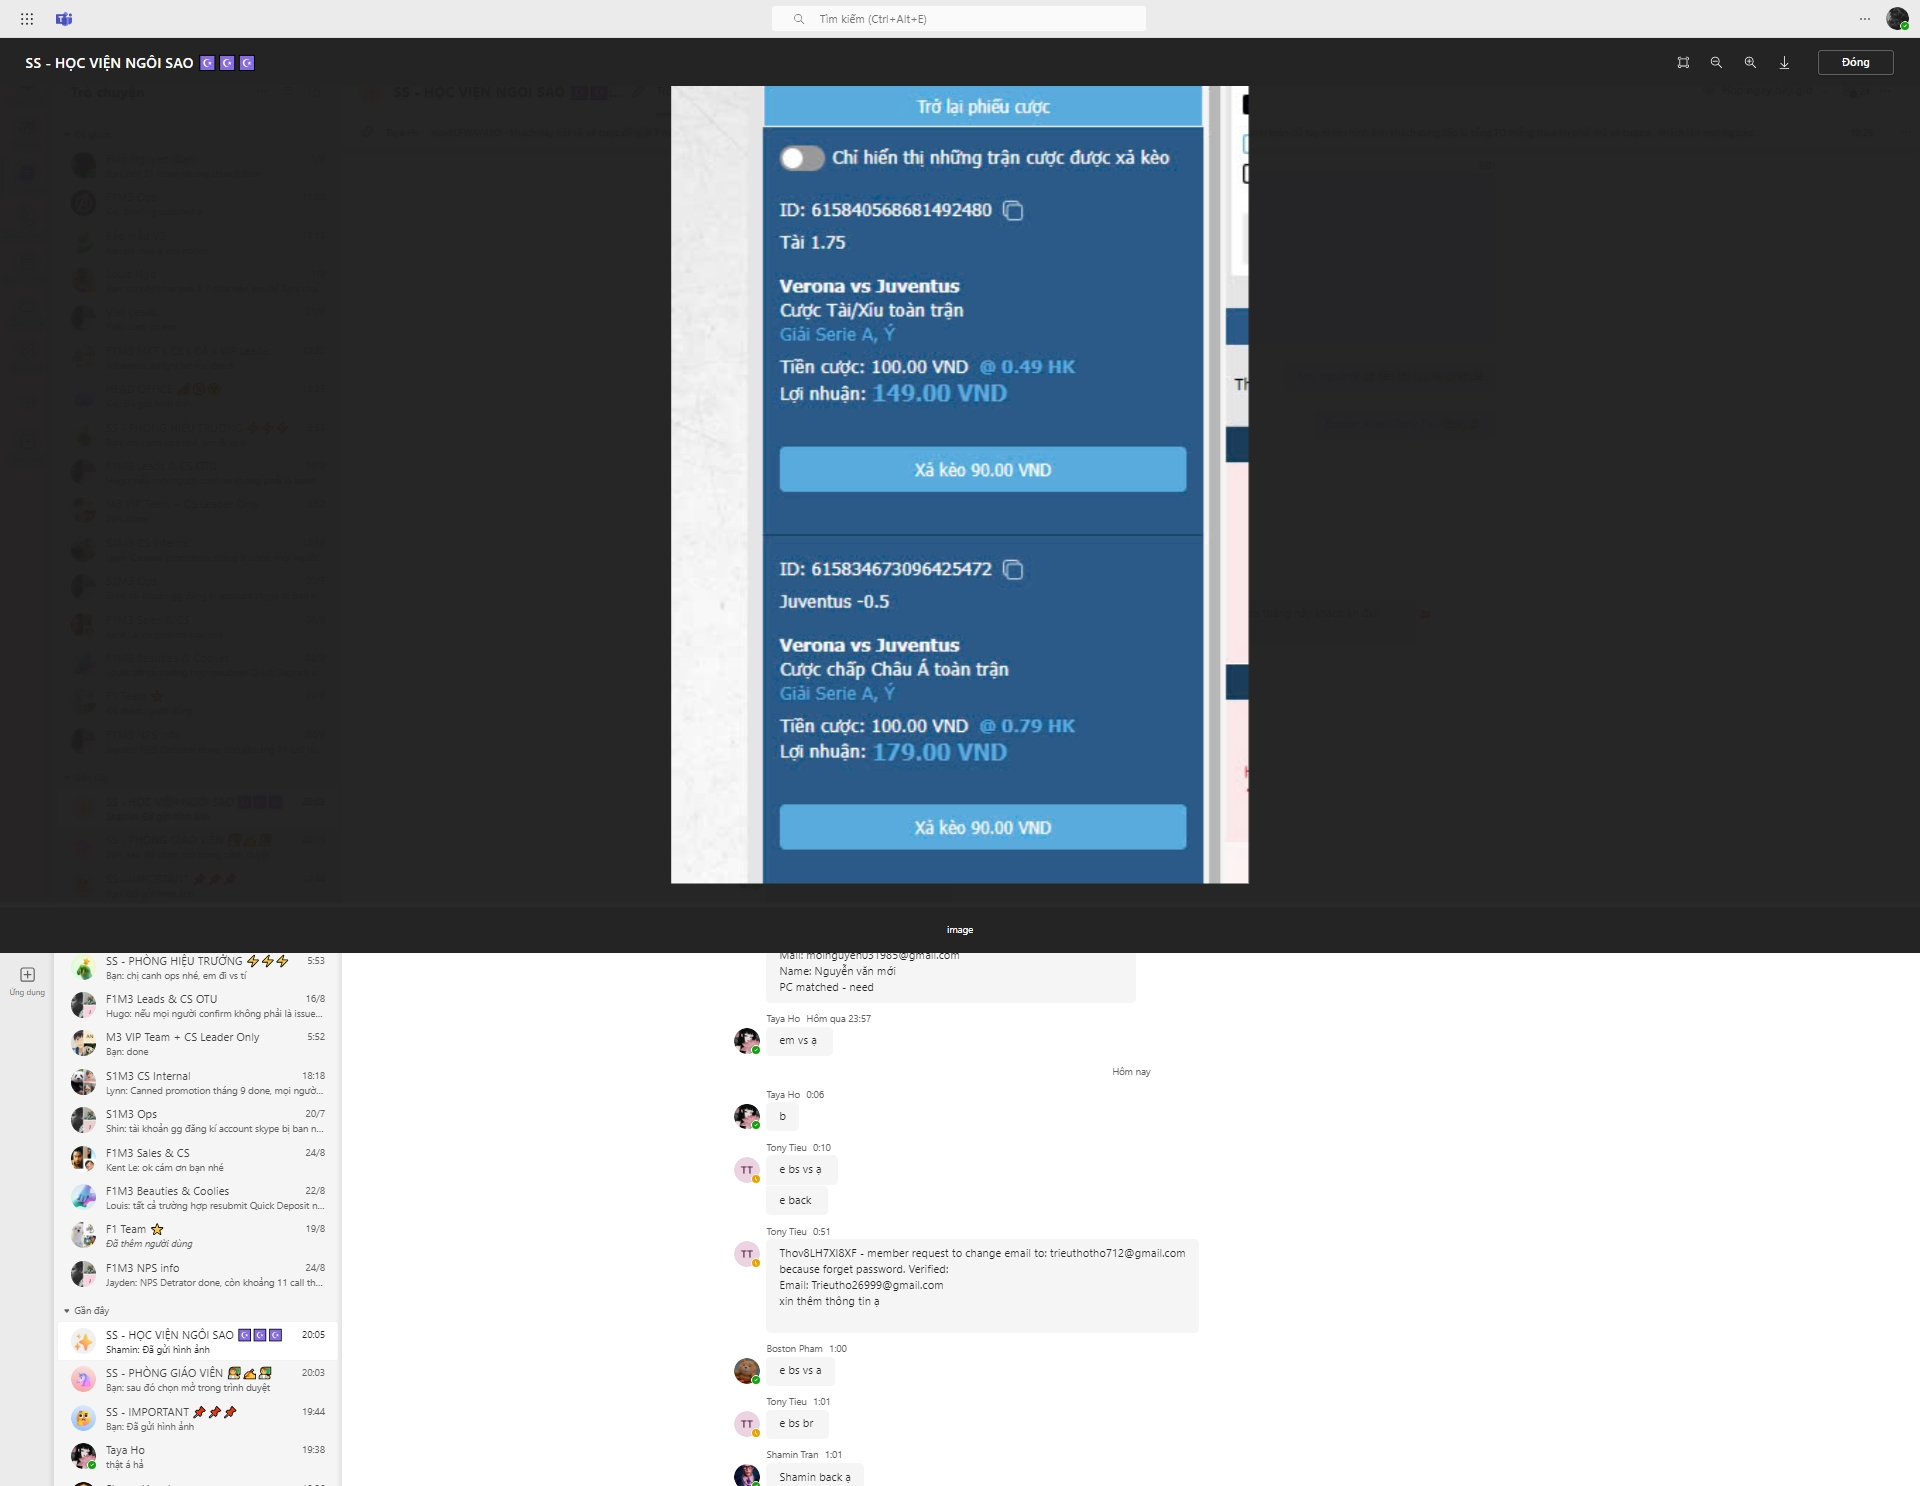Screen dimensions: 1920x1486
Task: Open the S1M3 CS Internal chat
Action: pos(198,1083)
